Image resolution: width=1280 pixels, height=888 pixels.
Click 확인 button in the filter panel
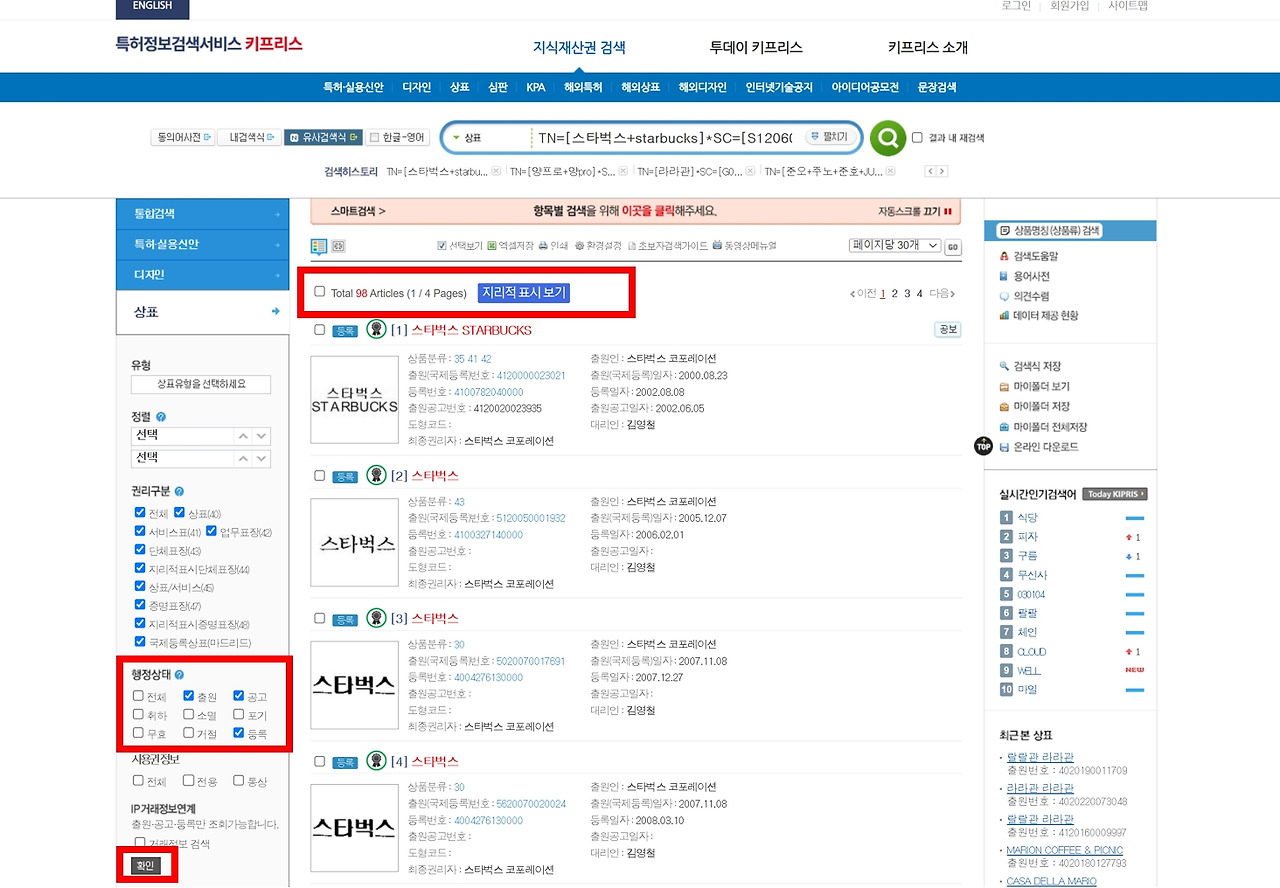146,865
